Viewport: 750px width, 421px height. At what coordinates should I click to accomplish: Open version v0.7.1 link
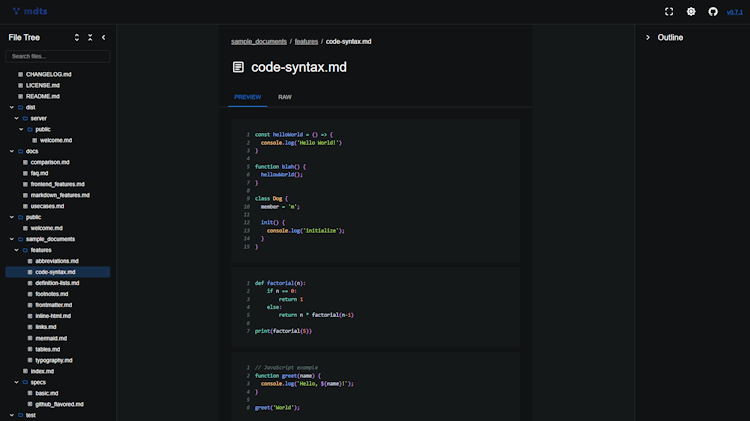tap(734, 12)
